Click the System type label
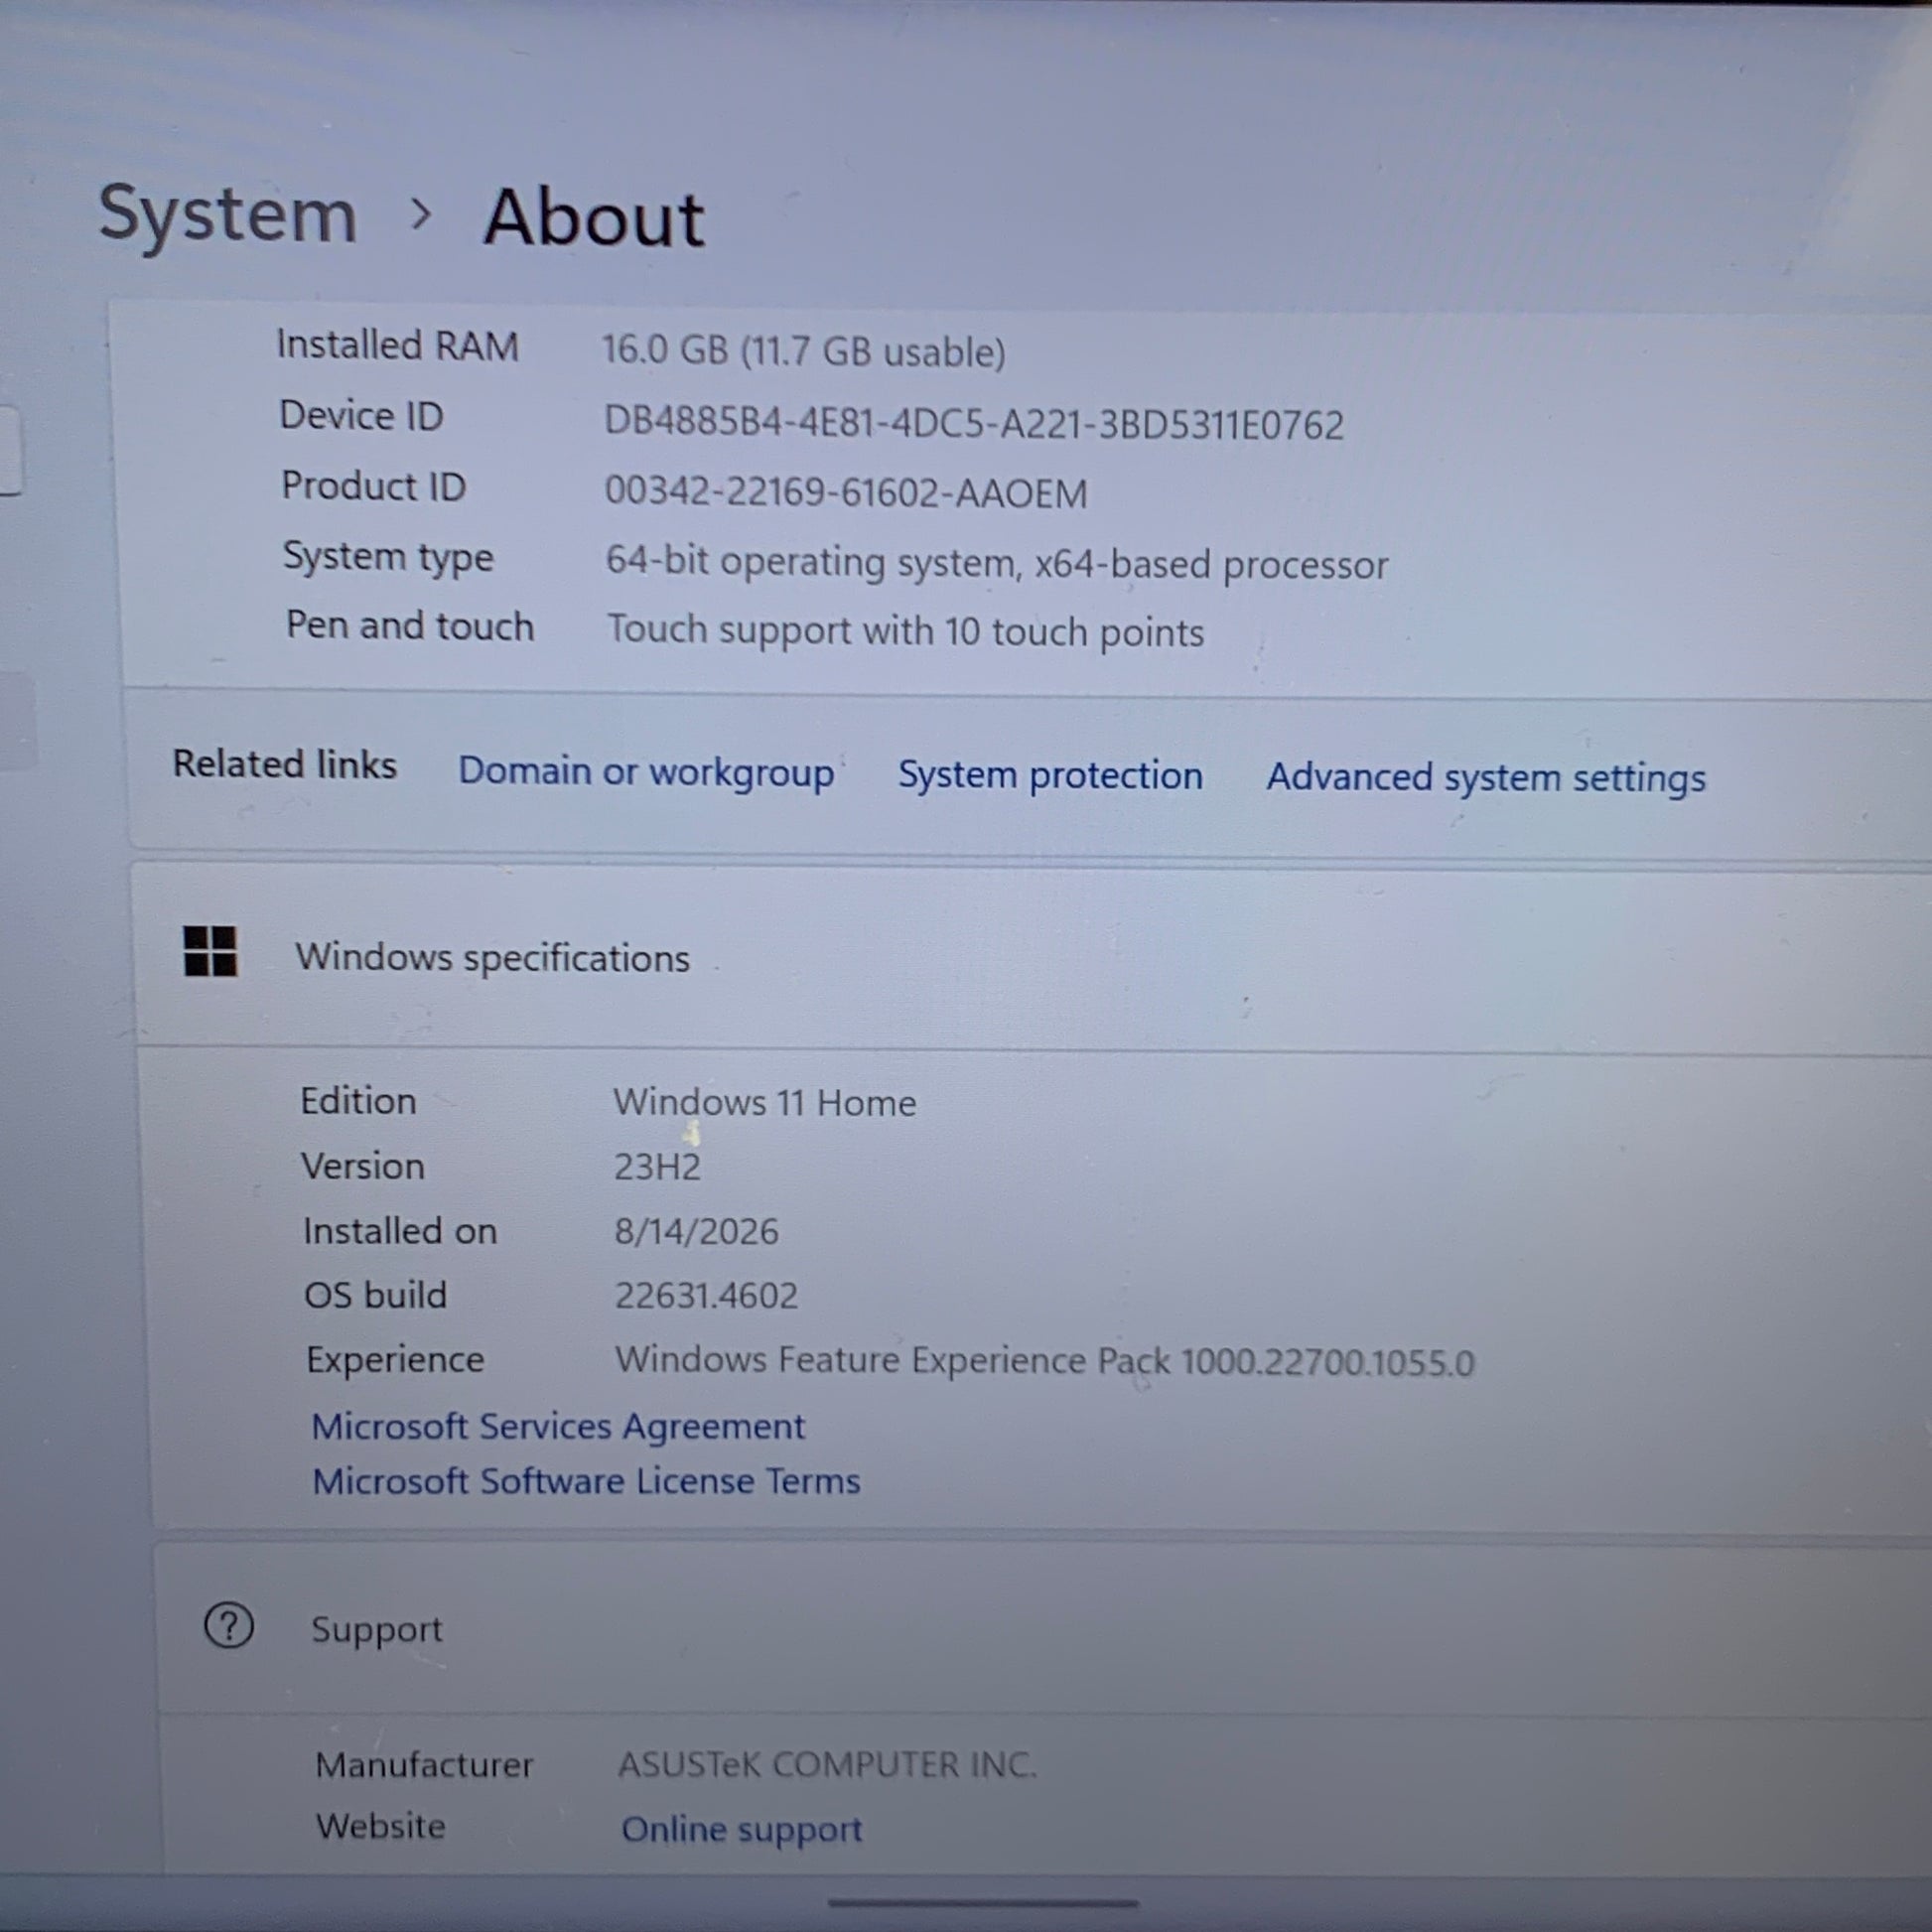 tap(388, 557)
